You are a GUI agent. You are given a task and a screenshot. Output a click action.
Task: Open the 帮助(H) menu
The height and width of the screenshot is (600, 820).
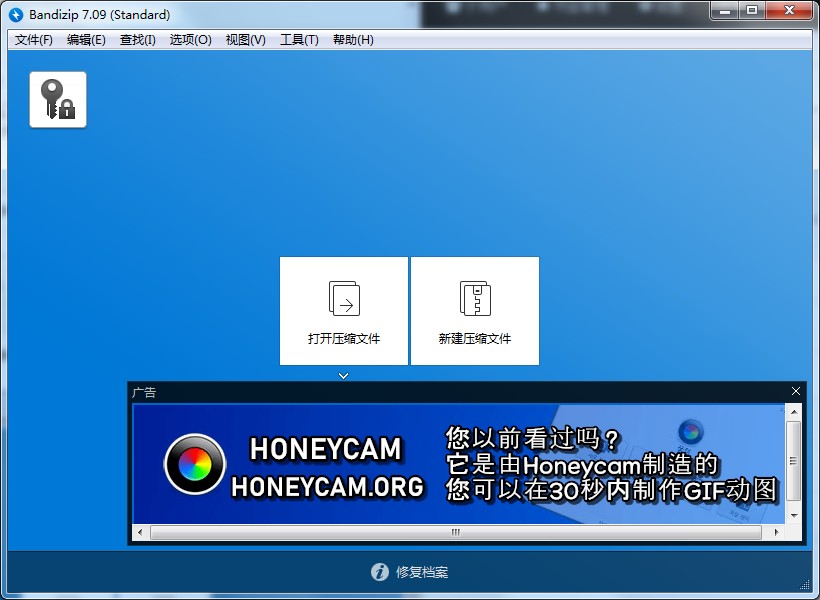[x=353, y=40]
